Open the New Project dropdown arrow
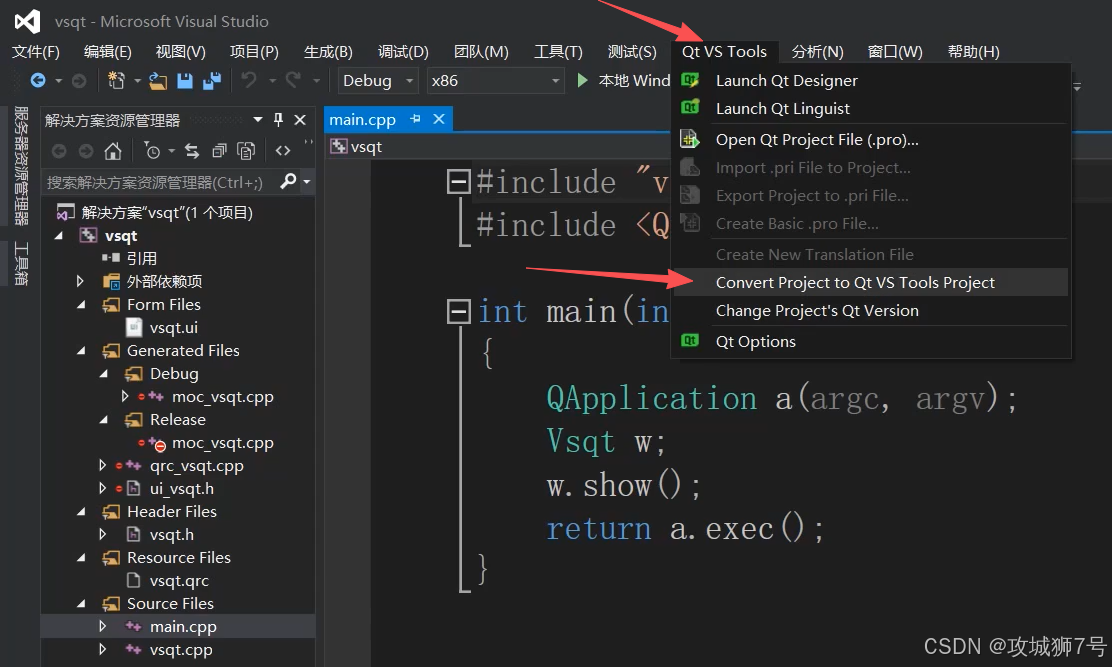The image size is (1112, 667). (x=136, y=81)
